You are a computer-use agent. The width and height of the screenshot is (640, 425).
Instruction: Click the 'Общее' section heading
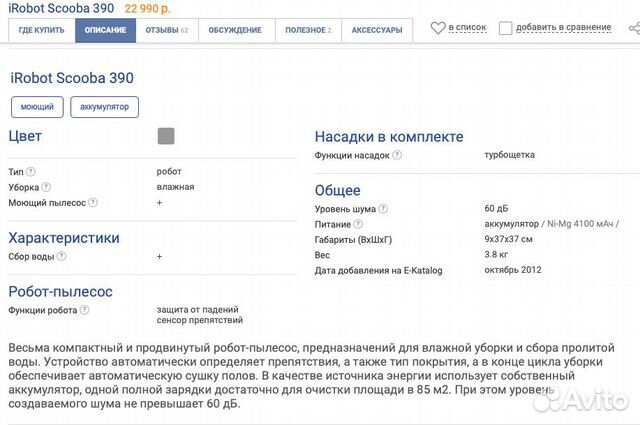coord(338,191)
